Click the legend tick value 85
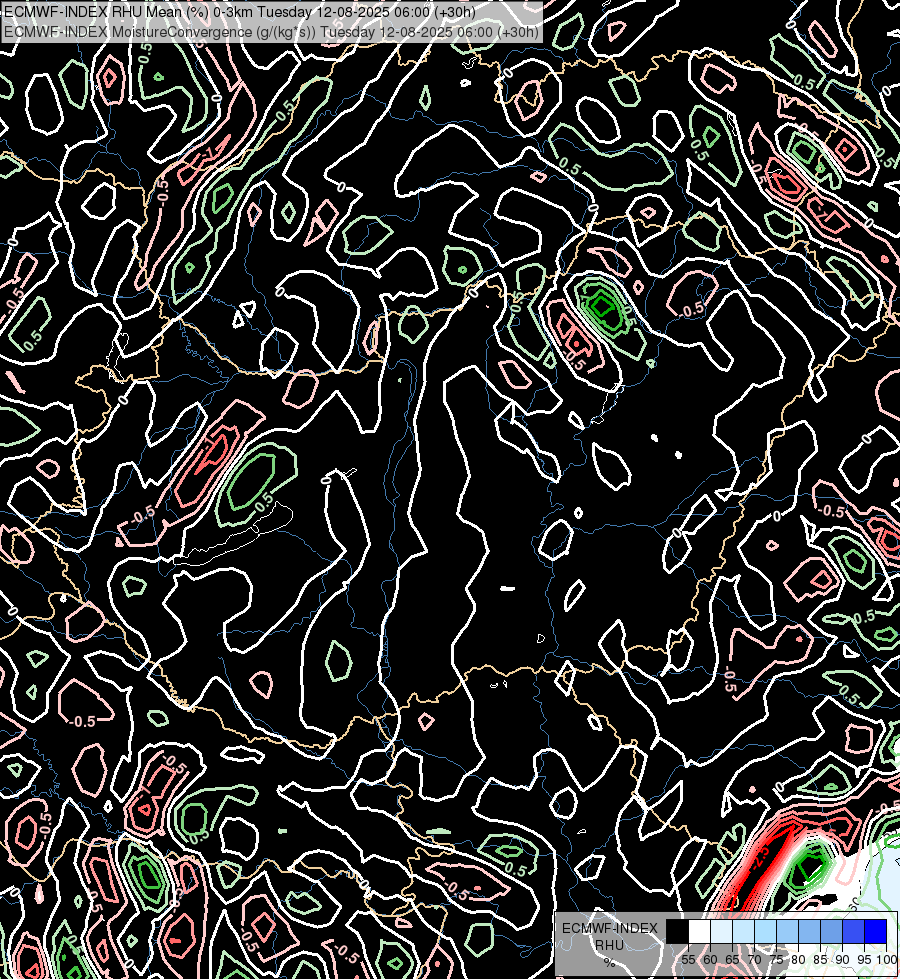Screen dimensions: 900x979 [x=820, y=960]
